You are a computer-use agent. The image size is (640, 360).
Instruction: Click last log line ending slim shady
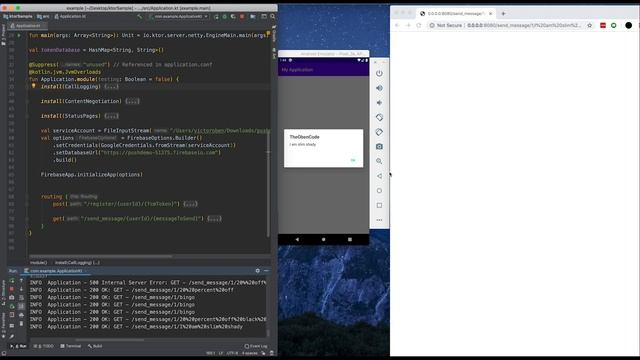[136, 327]
